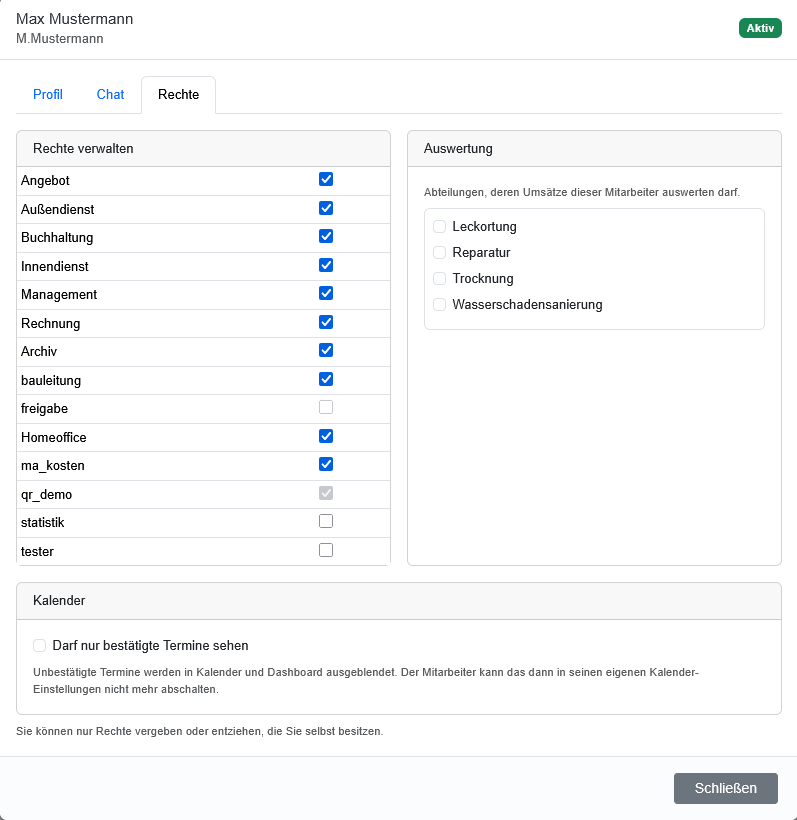Screen dimensions: 797x820
Task: Disable the Homeoffice right
Action: pos(326,436)
